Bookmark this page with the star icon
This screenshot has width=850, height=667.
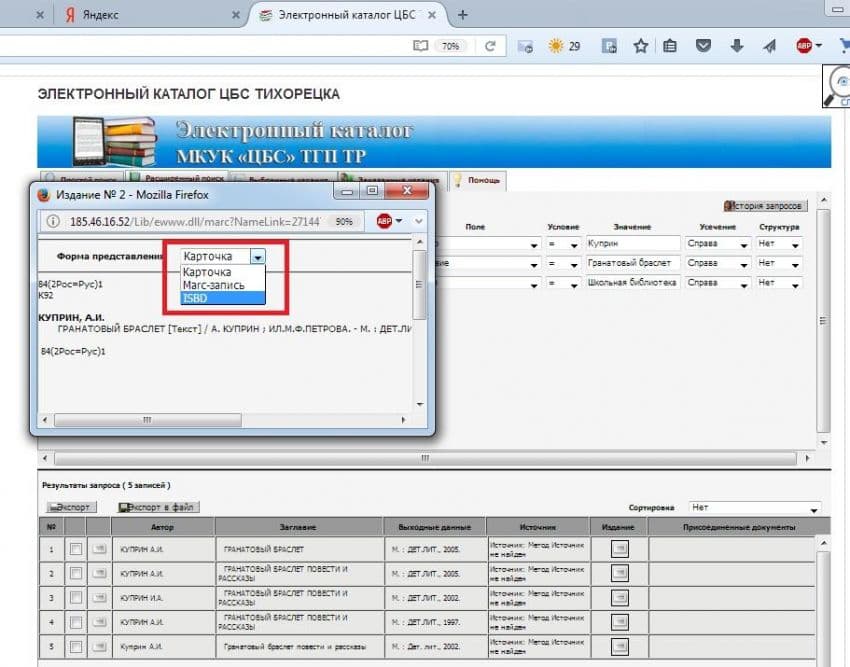click(641, 46)
